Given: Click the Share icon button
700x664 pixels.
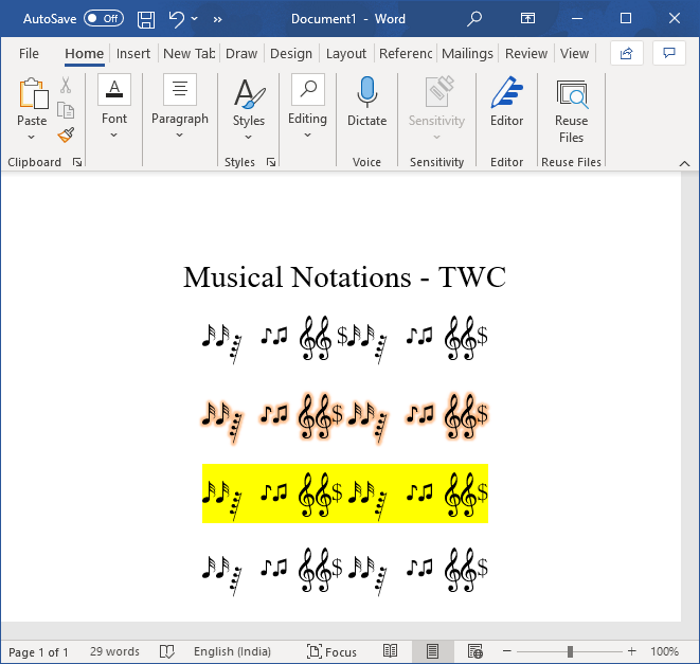Looking at the screenshot, I should click(626, 54).
